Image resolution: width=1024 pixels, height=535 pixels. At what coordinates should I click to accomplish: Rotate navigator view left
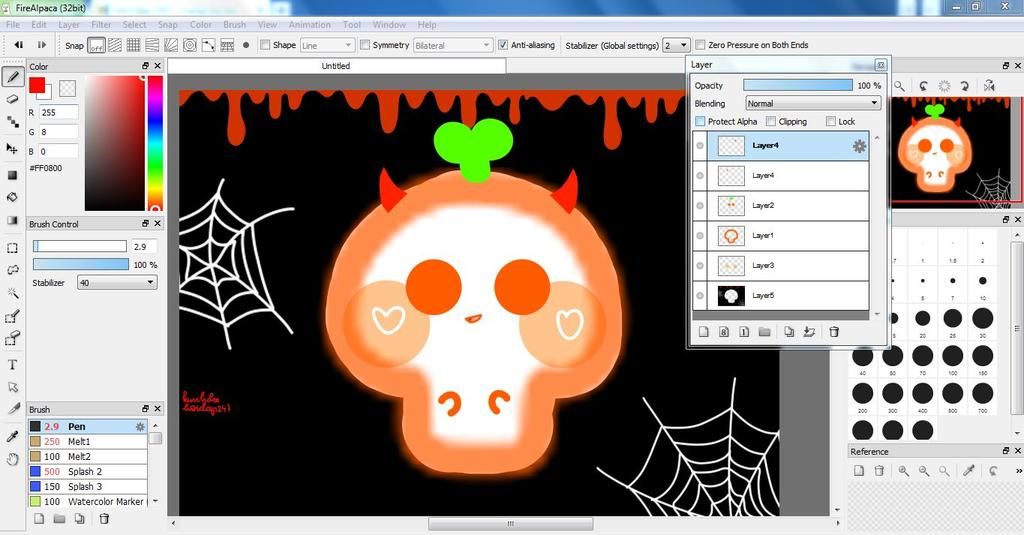923,86
